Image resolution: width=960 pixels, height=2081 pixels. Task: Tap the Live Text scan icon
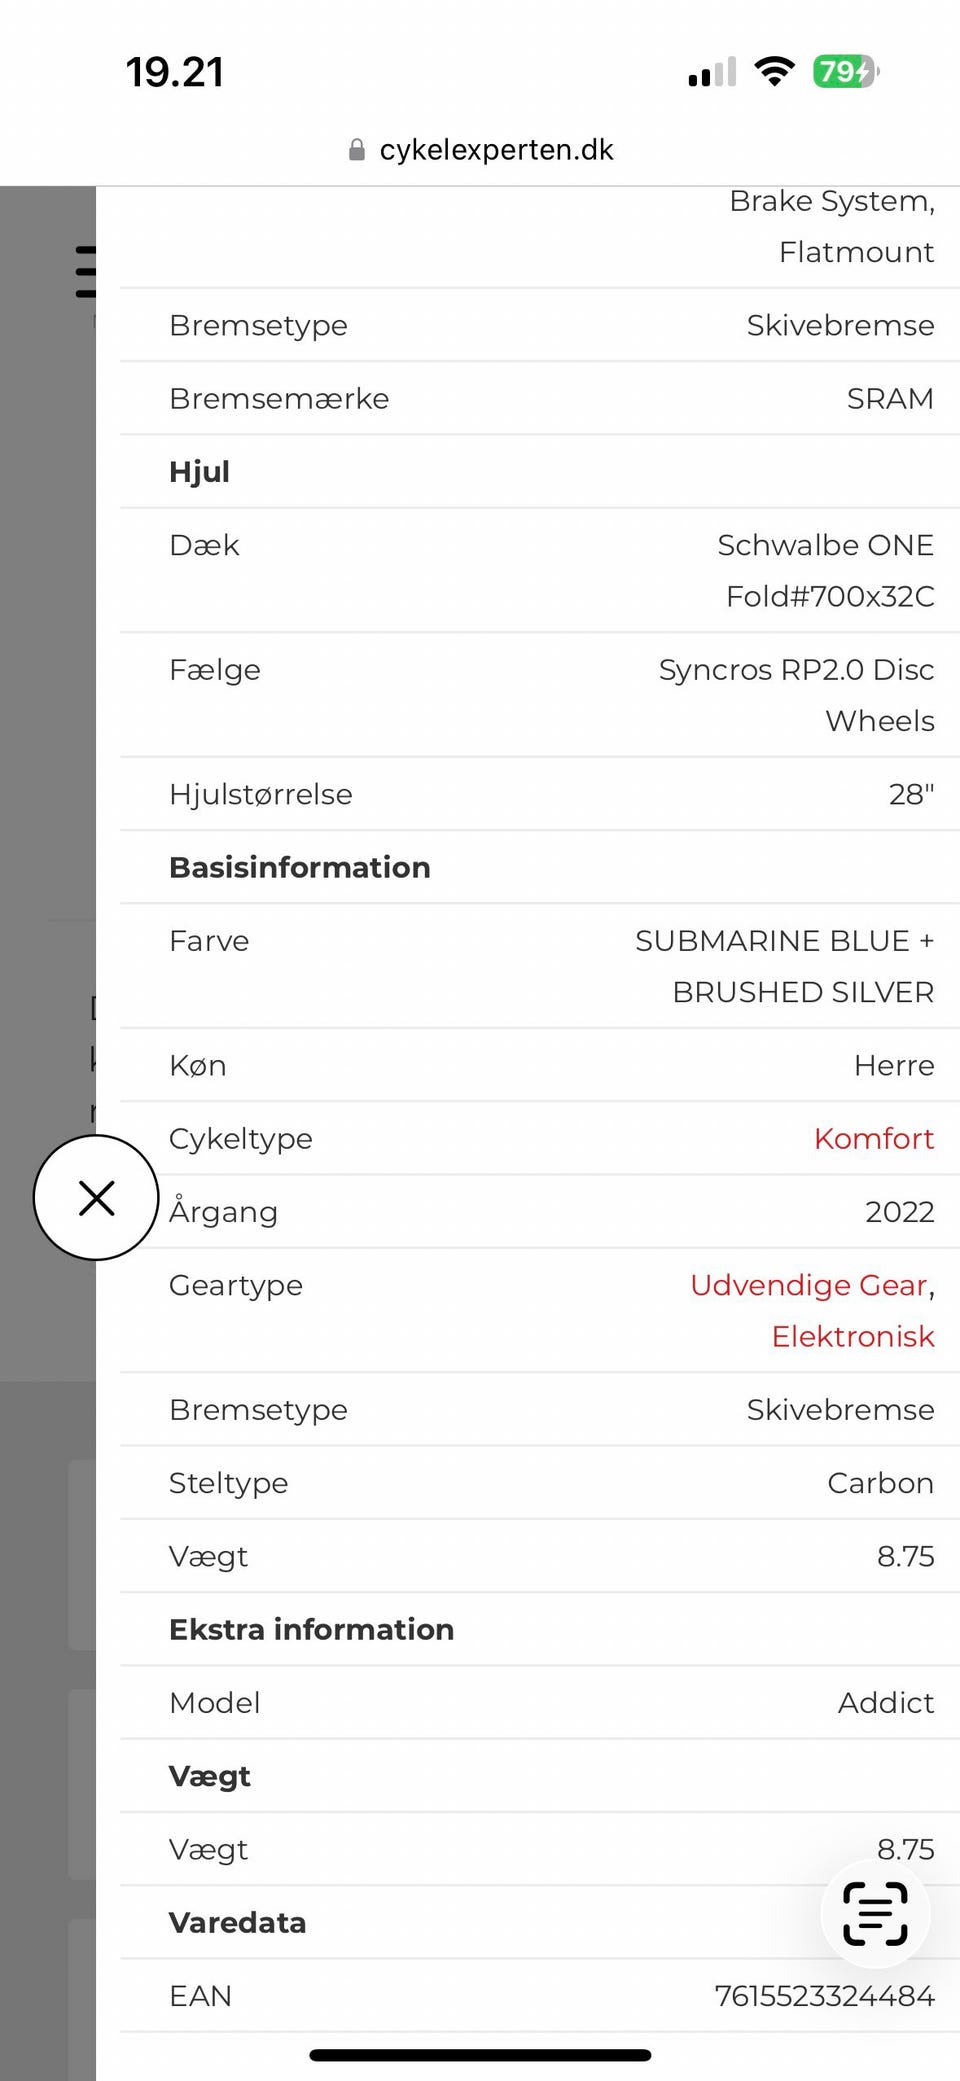pos(875,1913)
